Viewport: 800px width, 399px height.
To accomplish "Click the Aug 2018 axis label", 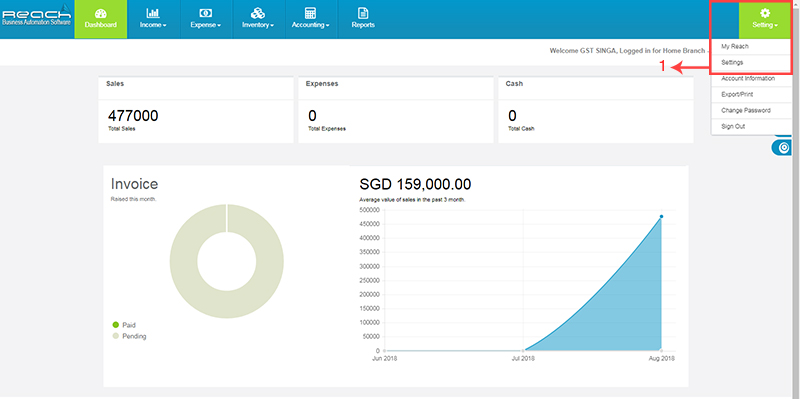I will [662, 359].
